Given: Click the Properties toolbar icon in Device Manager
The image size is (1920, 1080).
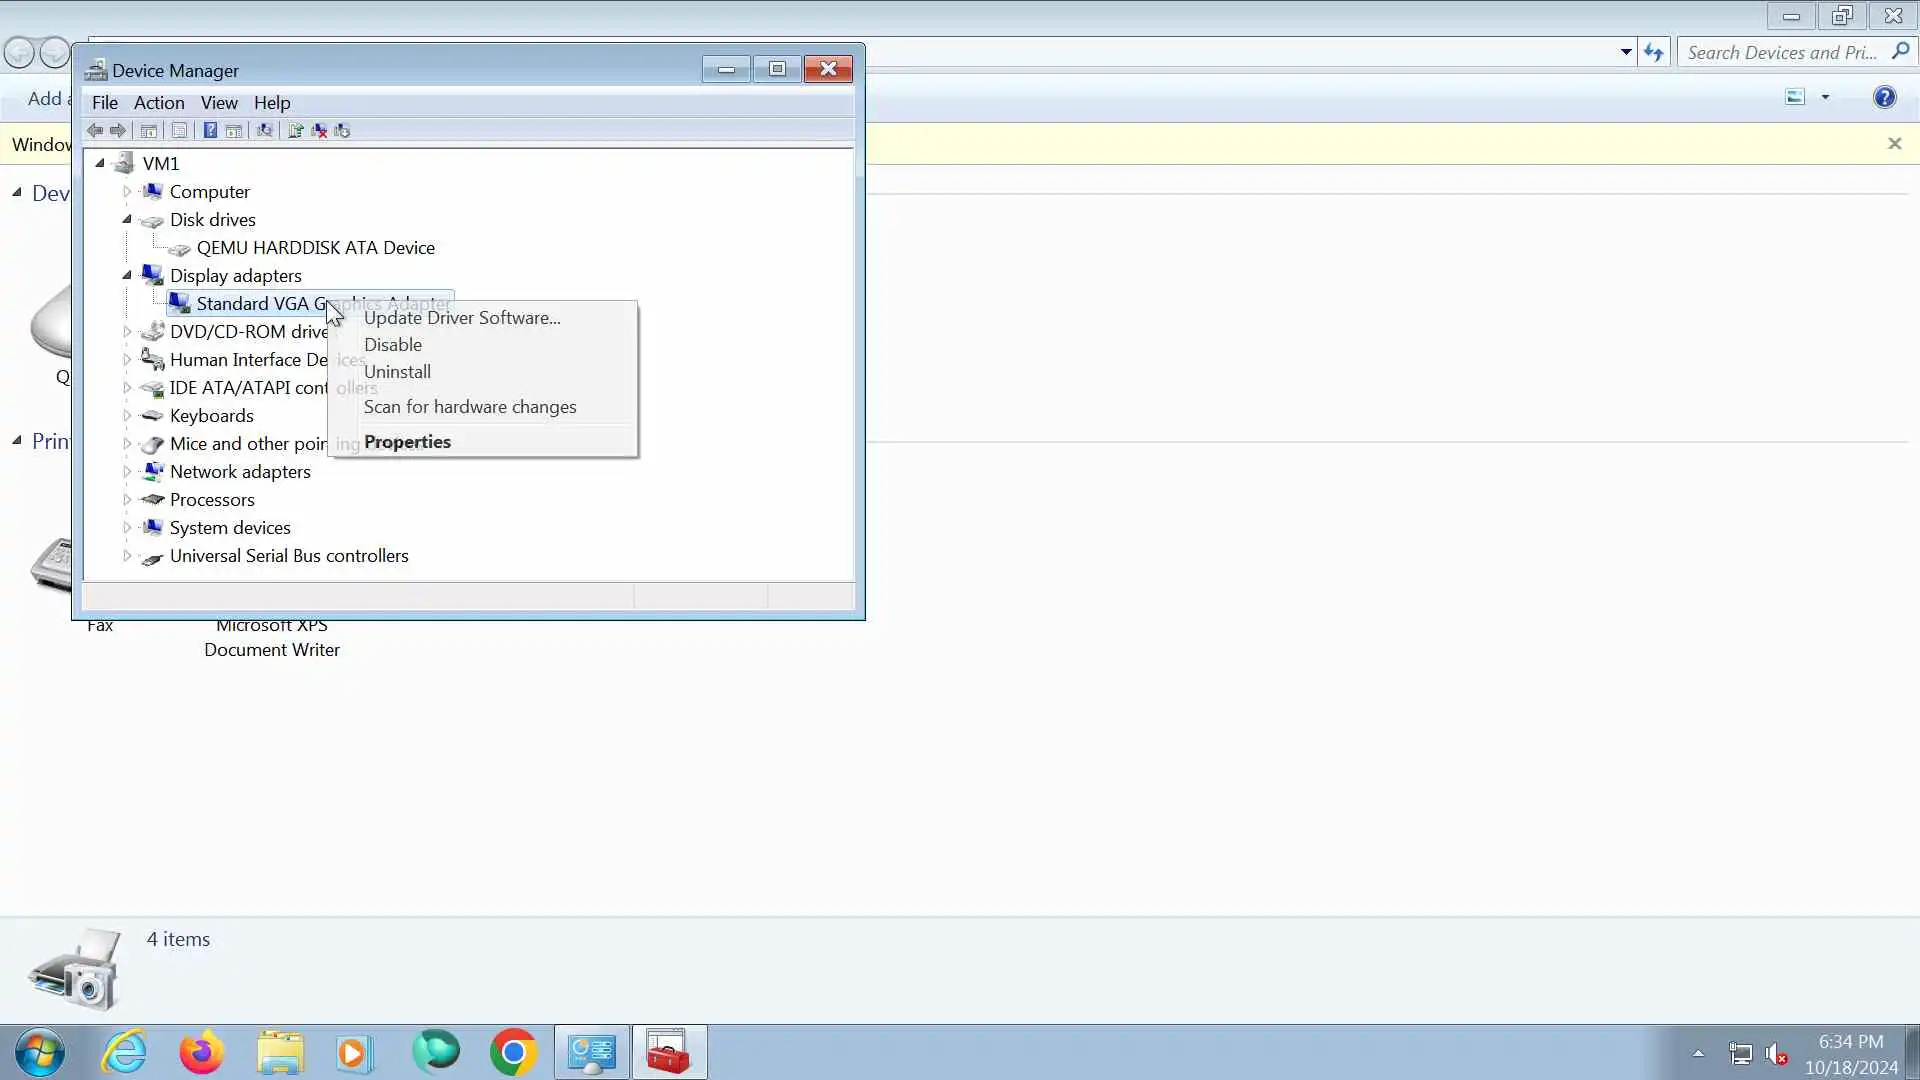Looking at the screenshot, I should (179, 131).
